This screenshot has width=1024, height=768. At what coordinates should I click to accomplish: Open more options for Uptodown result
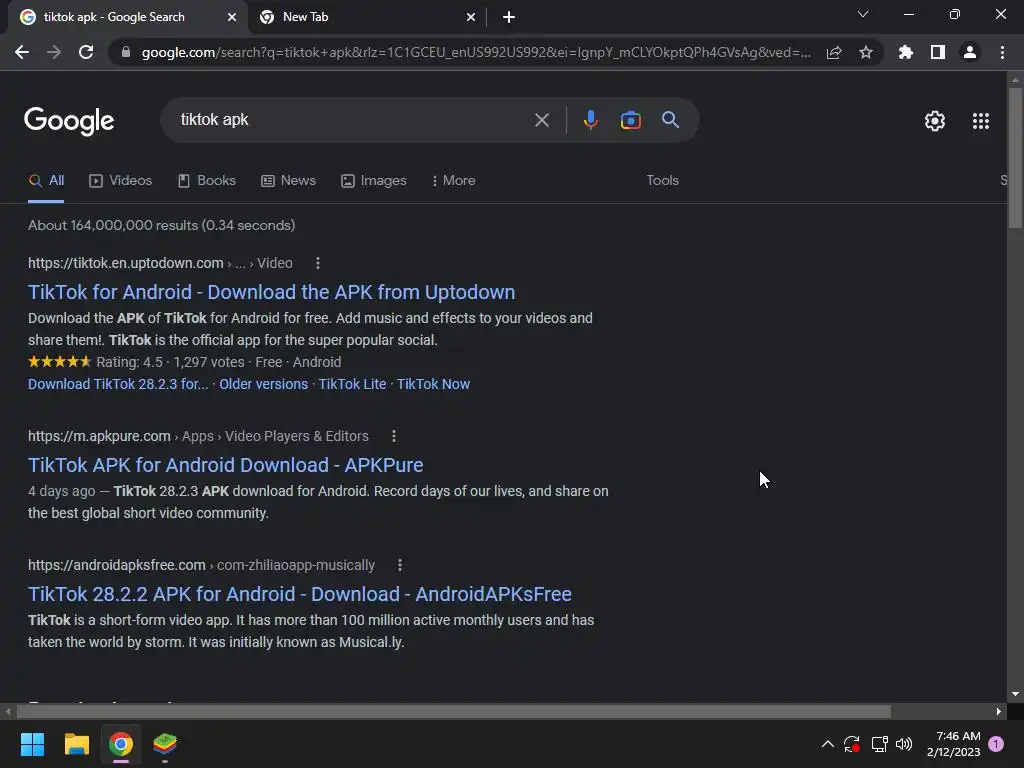318,263
